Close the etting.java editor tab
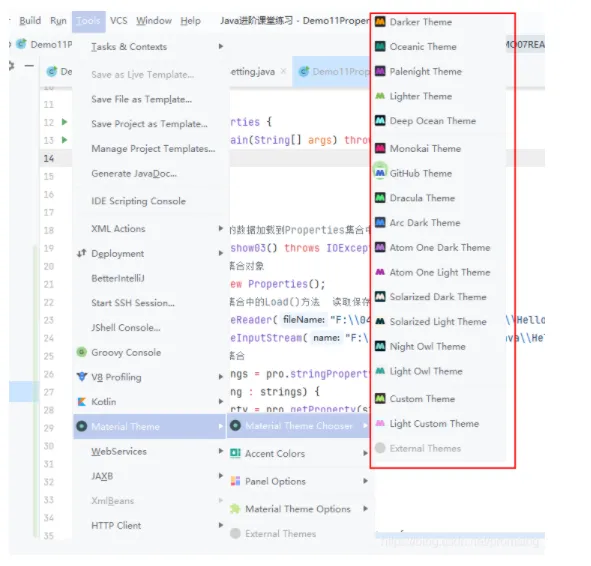 (x=283, y=71)
